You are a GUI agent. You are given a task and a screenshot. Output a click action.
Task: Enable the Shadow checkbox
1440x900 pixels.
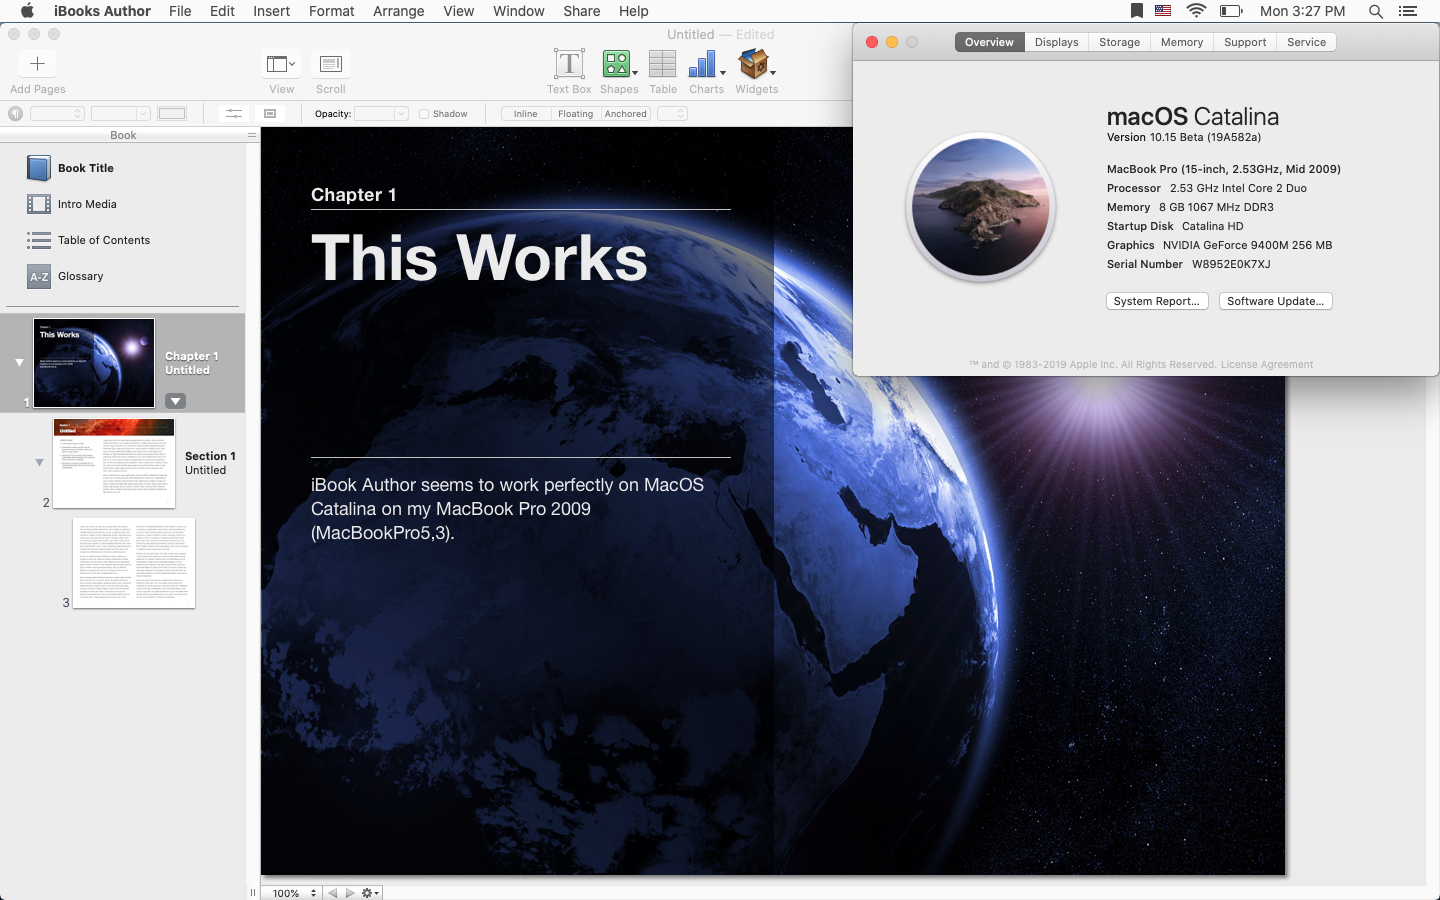tap(424, 114)
